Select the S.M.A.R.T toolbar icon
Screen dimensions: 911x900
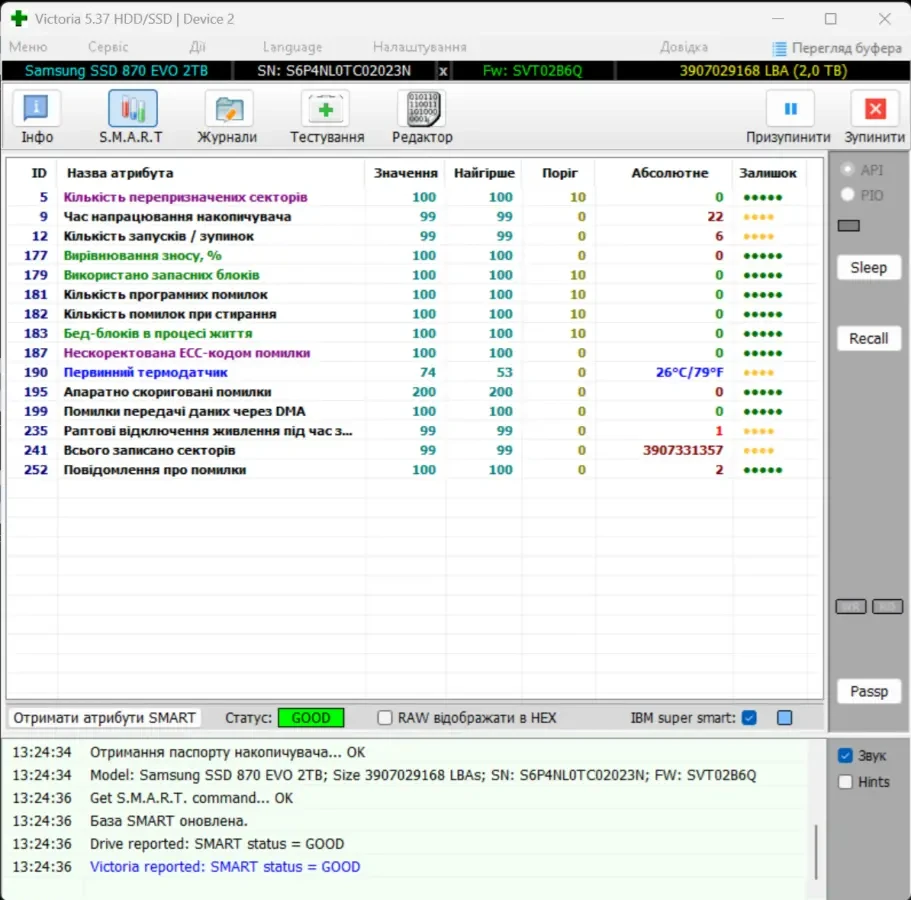pos(132,109)
